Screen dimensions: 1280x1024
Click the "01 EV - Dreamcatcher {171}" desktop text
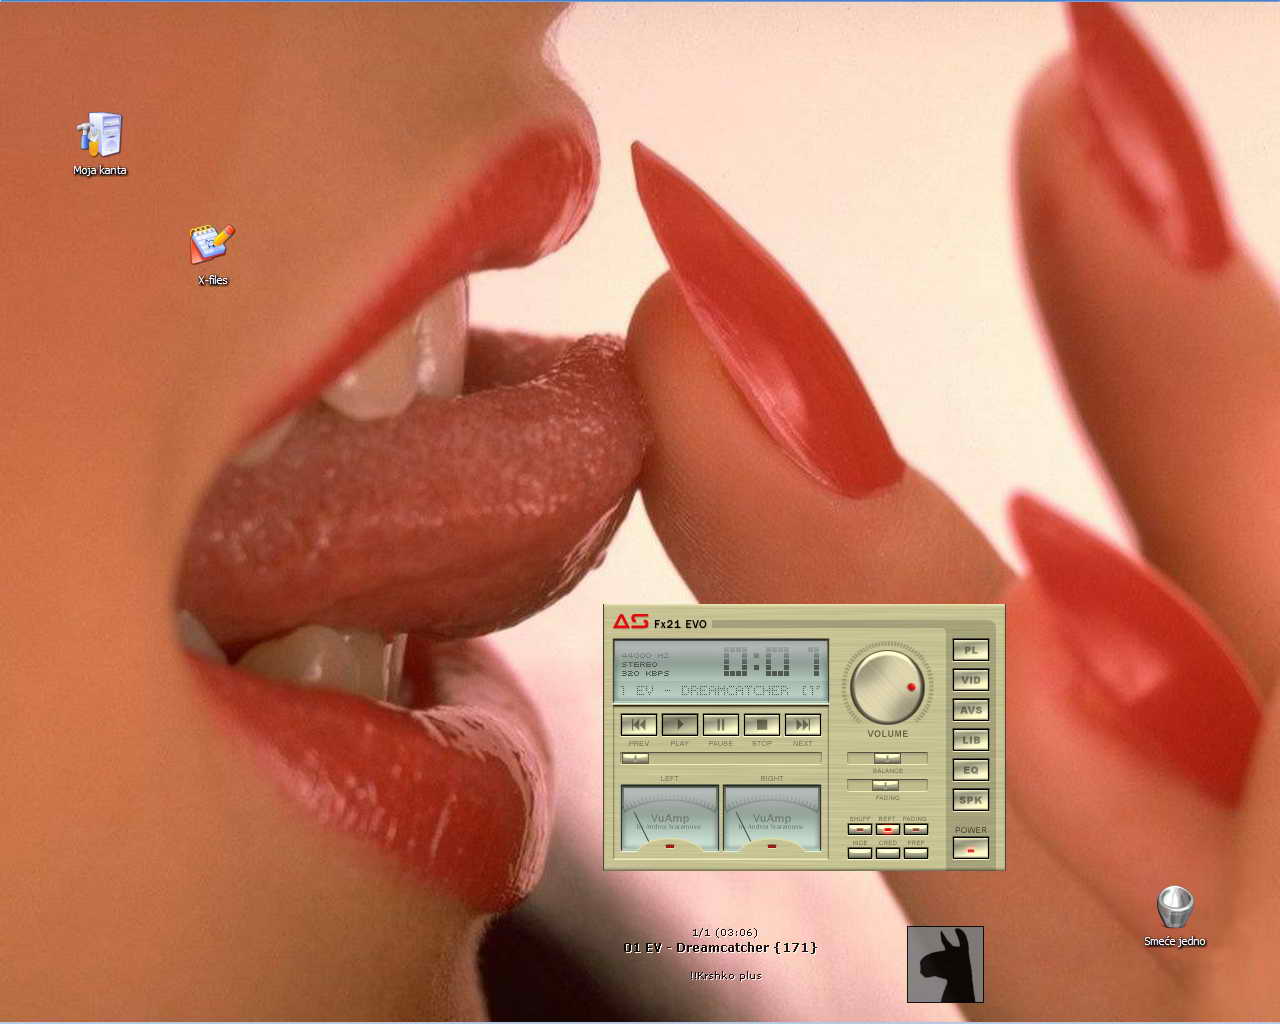tap(721, 948)
